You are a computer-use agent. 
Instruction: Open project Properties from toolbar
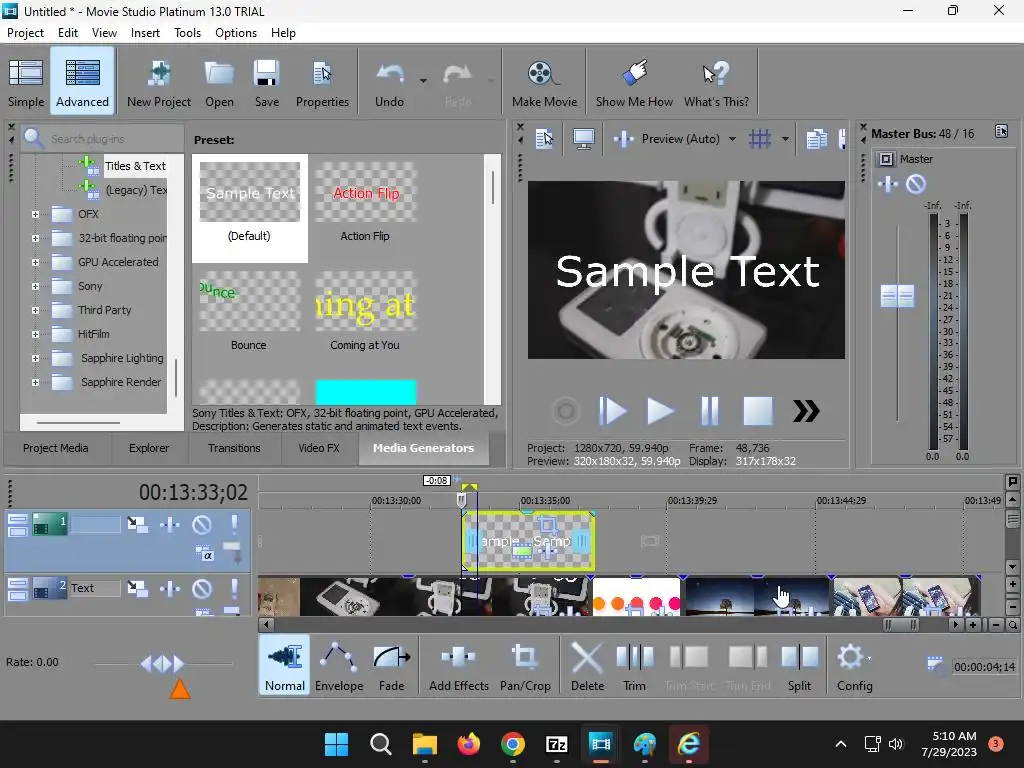(322, 82)
